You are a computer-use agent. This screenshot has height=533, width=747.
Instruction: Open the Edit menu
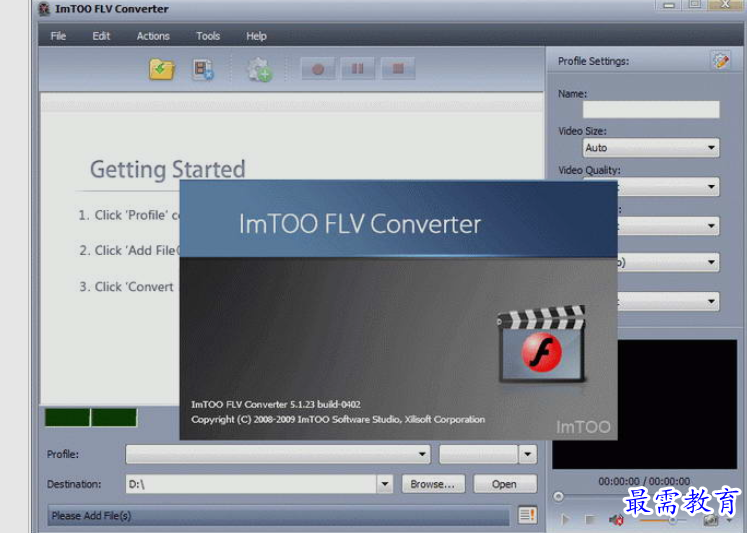point(101,36)
